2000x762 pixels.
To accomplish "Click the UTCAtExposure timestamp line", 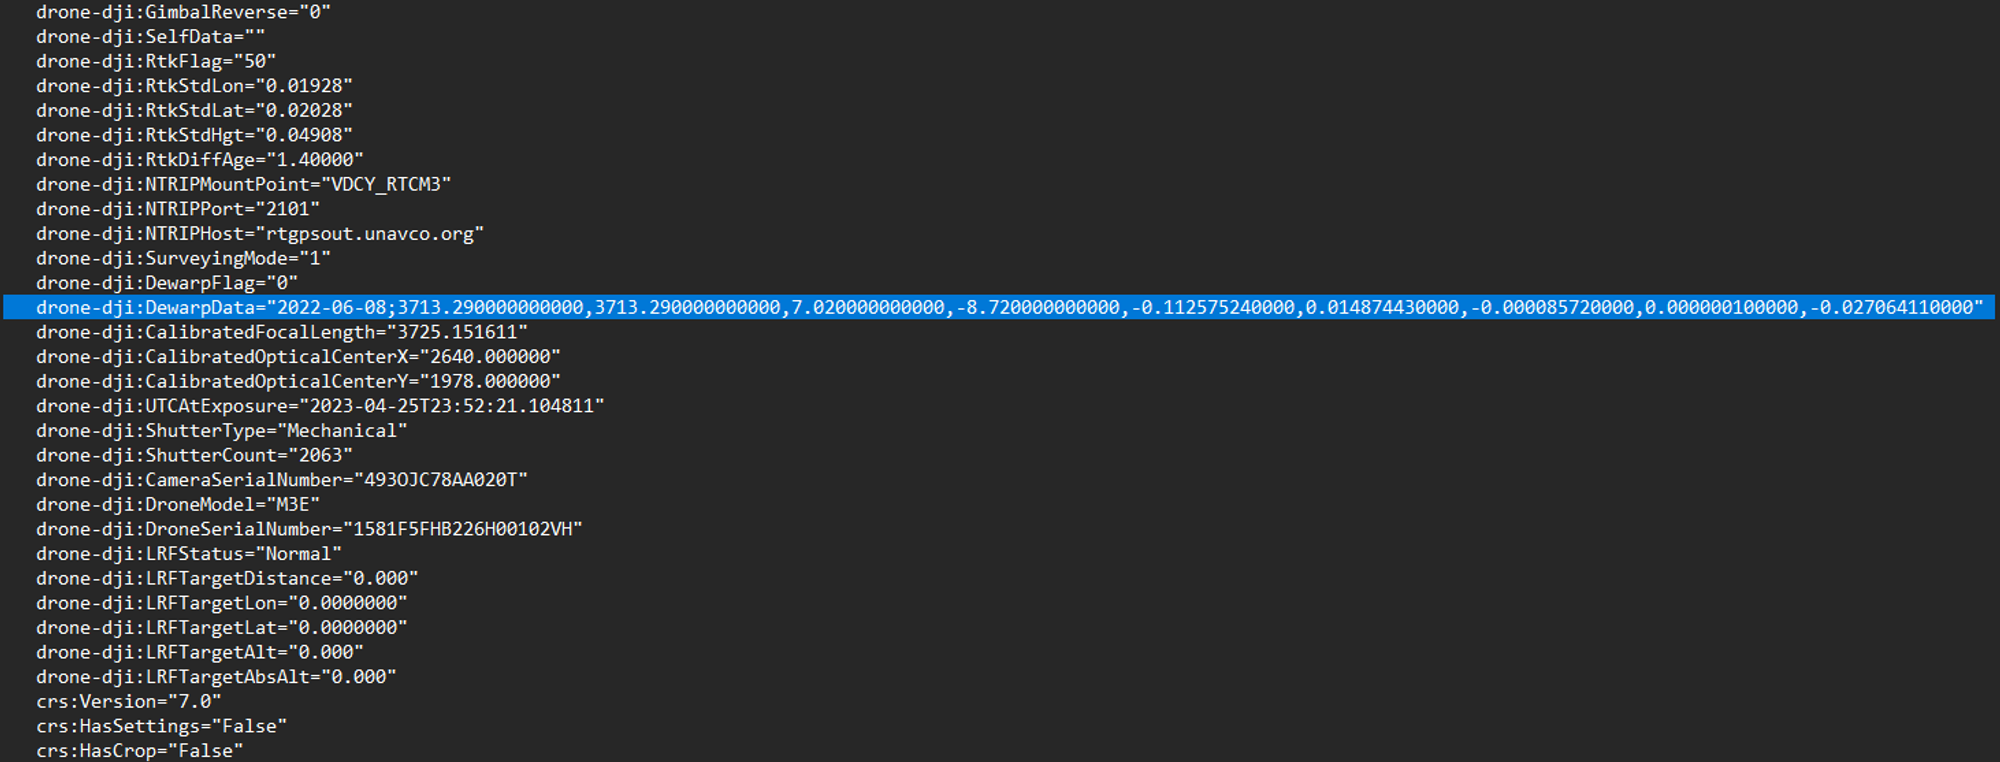I will point(320,406).
